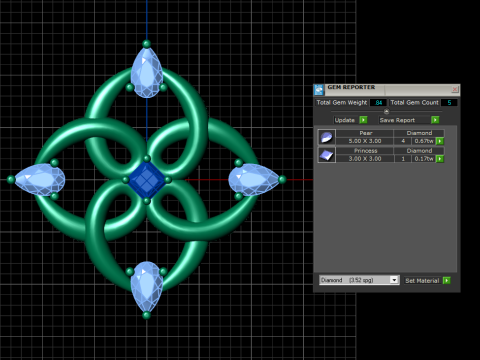480x360 pixels.
Task: Click the 'Princess' shape name cell
Action: click(x=365, y=151)
